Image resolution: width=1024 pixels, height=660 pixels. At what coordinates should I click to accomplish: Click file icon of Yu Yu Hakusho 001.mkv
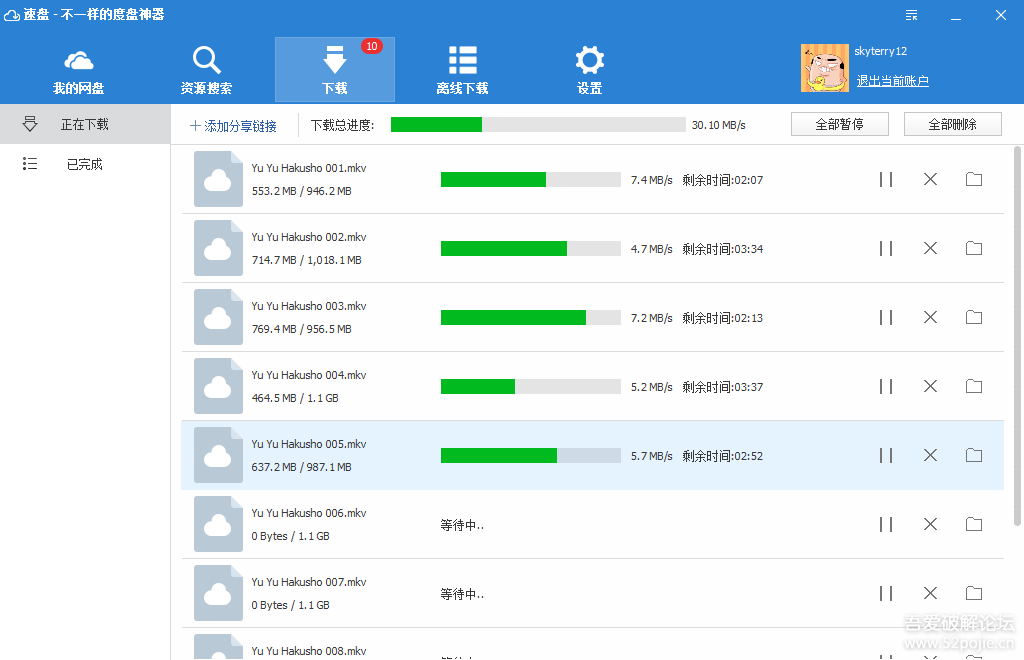pos(218,179)
